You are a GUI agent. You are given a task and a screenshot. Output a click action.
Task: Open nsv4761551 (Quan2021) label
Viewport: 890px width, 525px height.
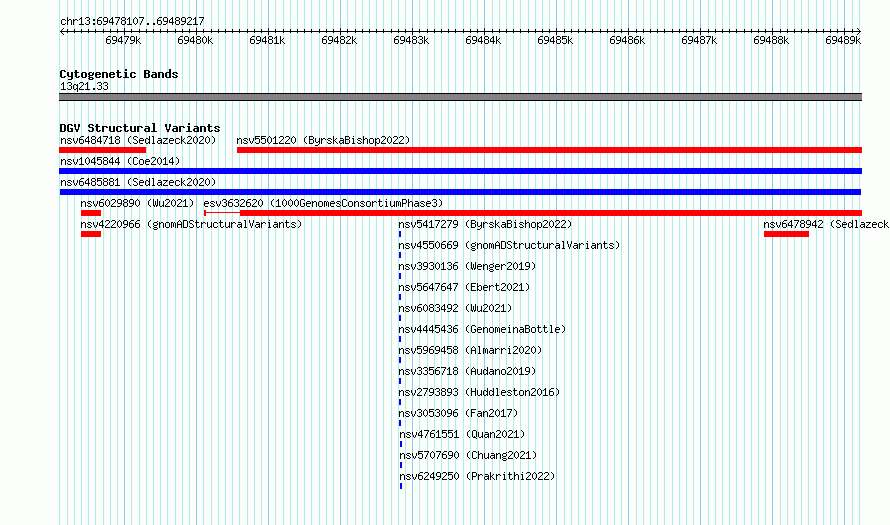click(462, 434)
